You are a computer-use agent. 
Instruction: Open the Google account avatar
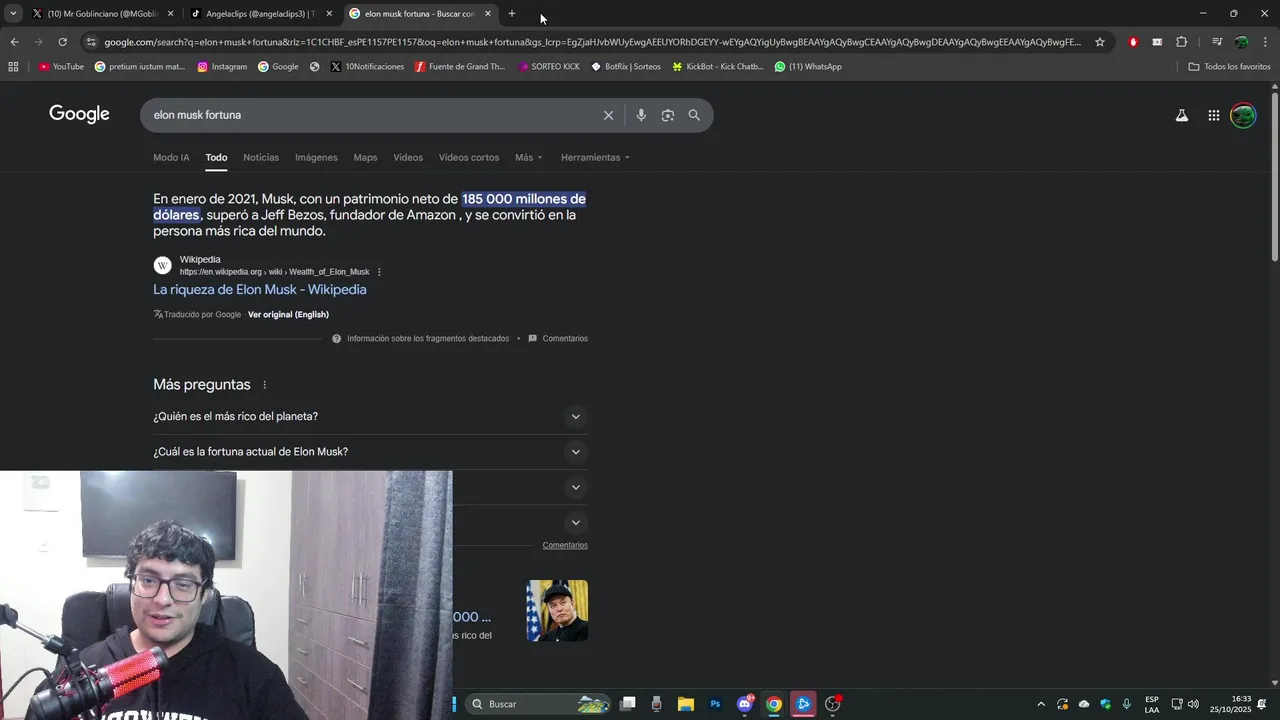(1243, 115)
